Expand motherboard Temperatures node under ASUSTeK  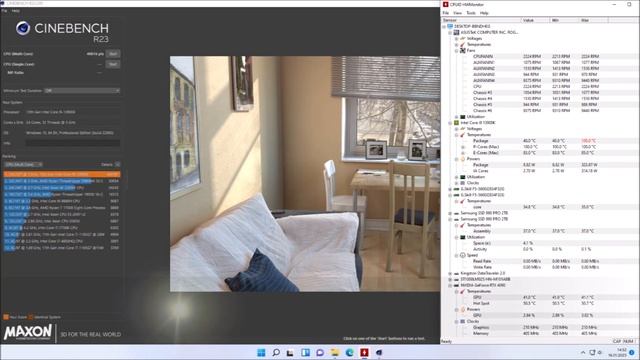456,44
